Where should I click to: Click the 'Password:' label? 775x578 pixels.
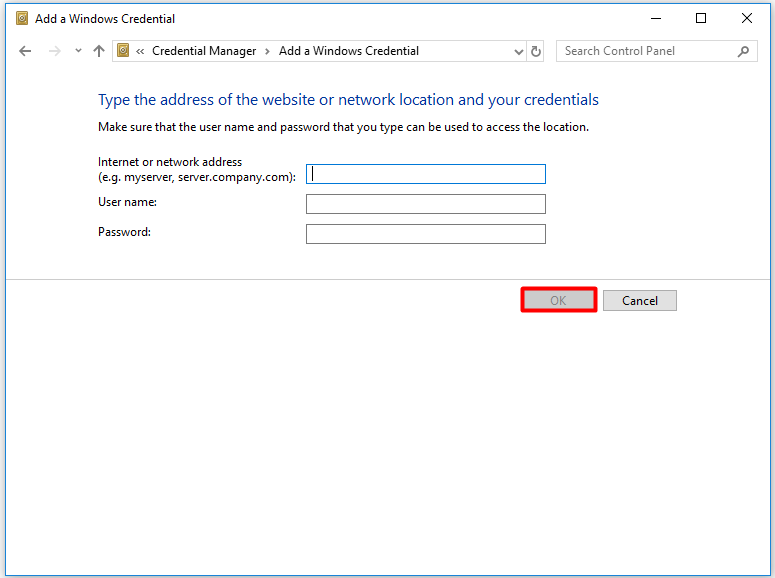click(x=124, y=232)
